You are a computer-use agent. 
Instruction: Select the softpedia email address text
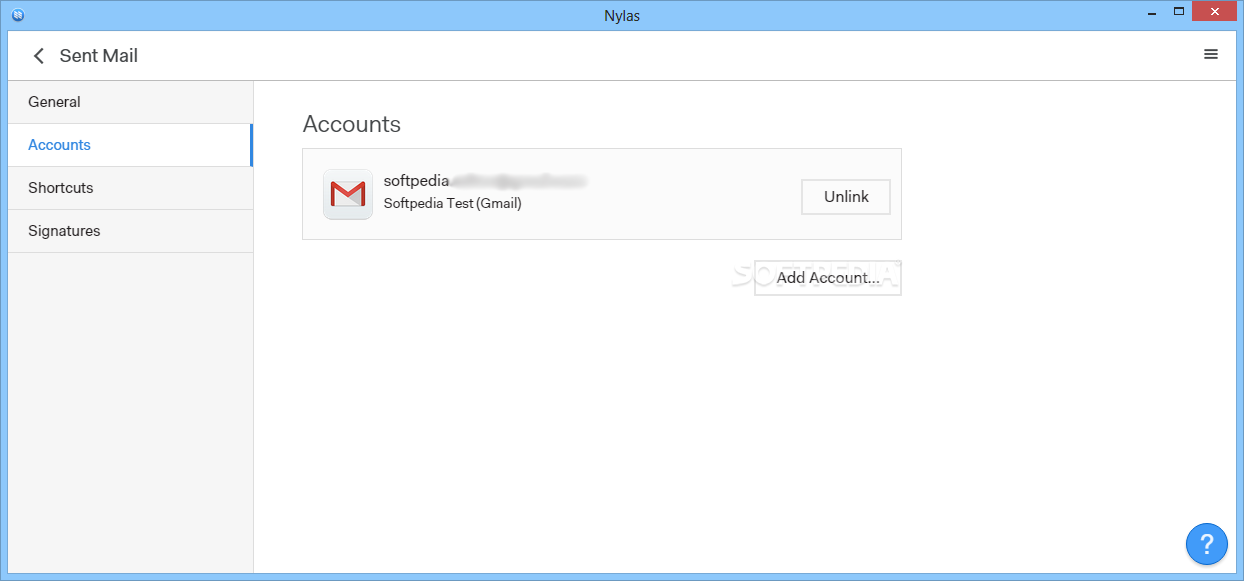485,181
